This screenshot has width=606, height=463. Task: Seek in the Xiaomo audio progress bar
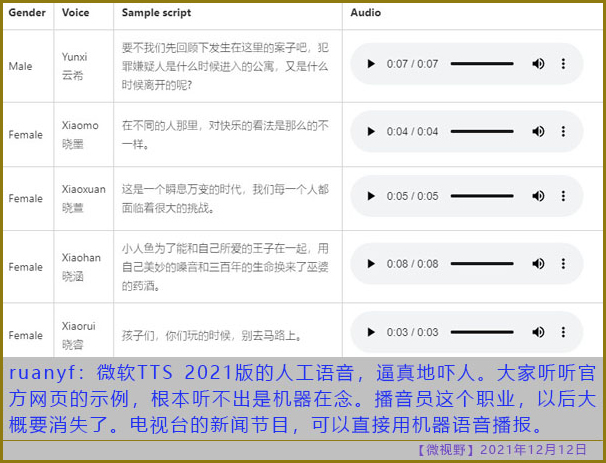pos(482,131)
